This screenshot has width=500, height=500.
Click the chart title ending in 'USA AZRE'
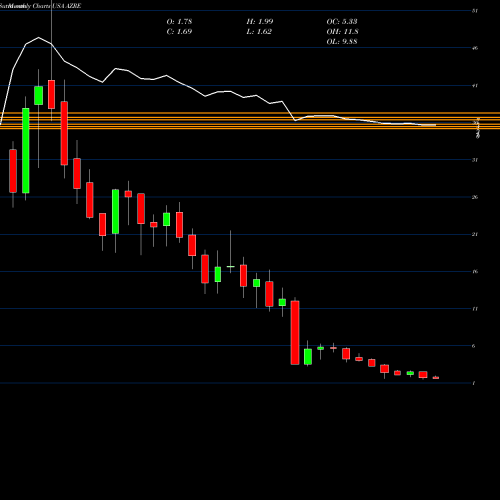tap(41, 6)
